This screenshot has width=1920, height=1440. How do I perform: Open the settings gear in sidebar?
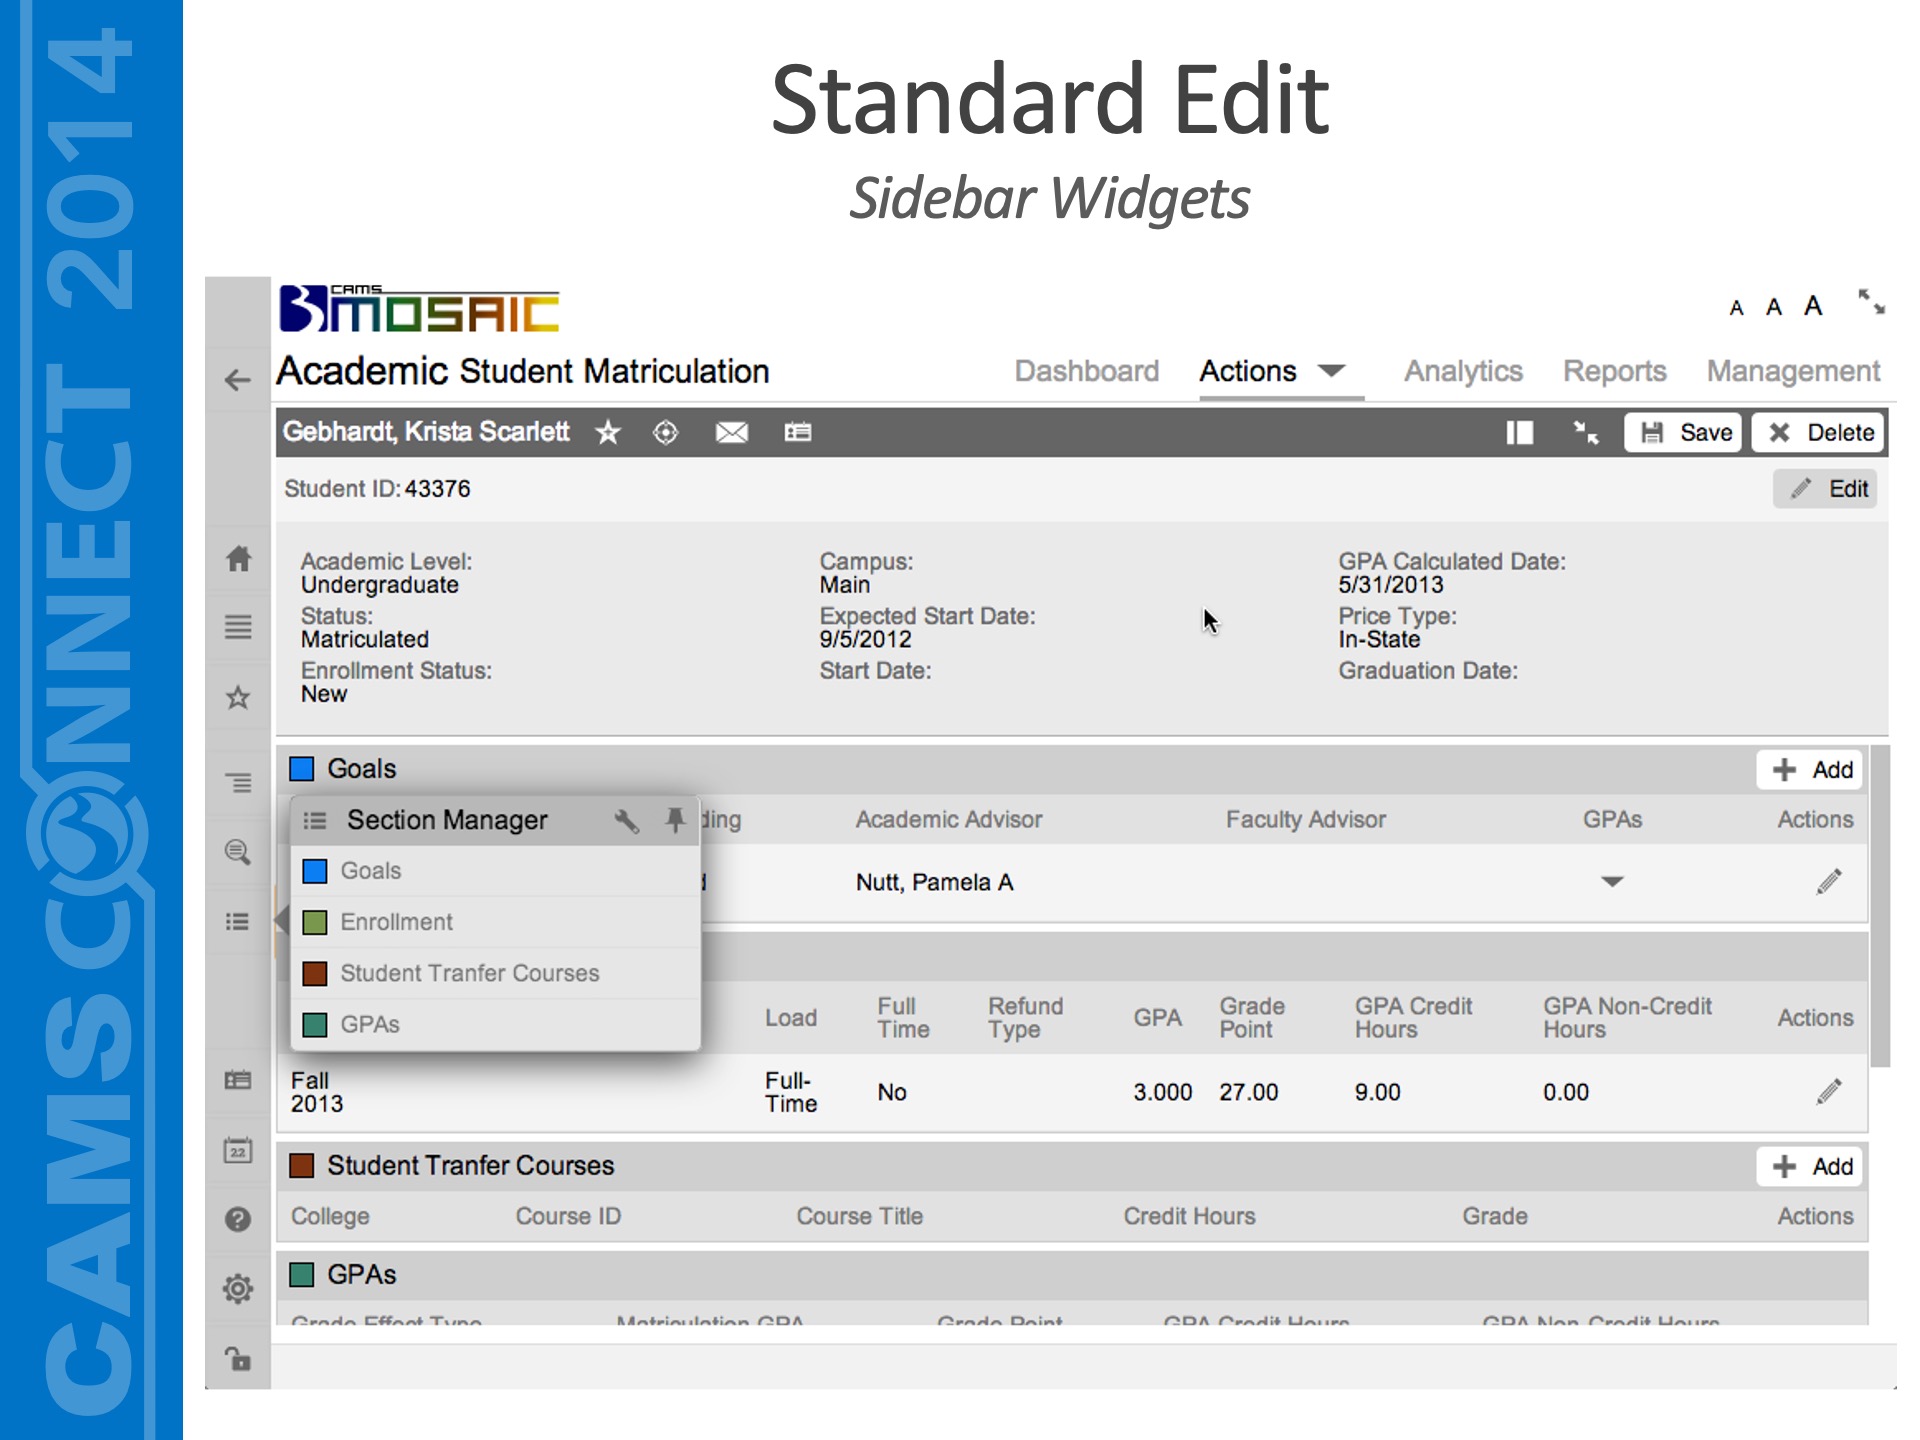click(x=238, y=1288)
